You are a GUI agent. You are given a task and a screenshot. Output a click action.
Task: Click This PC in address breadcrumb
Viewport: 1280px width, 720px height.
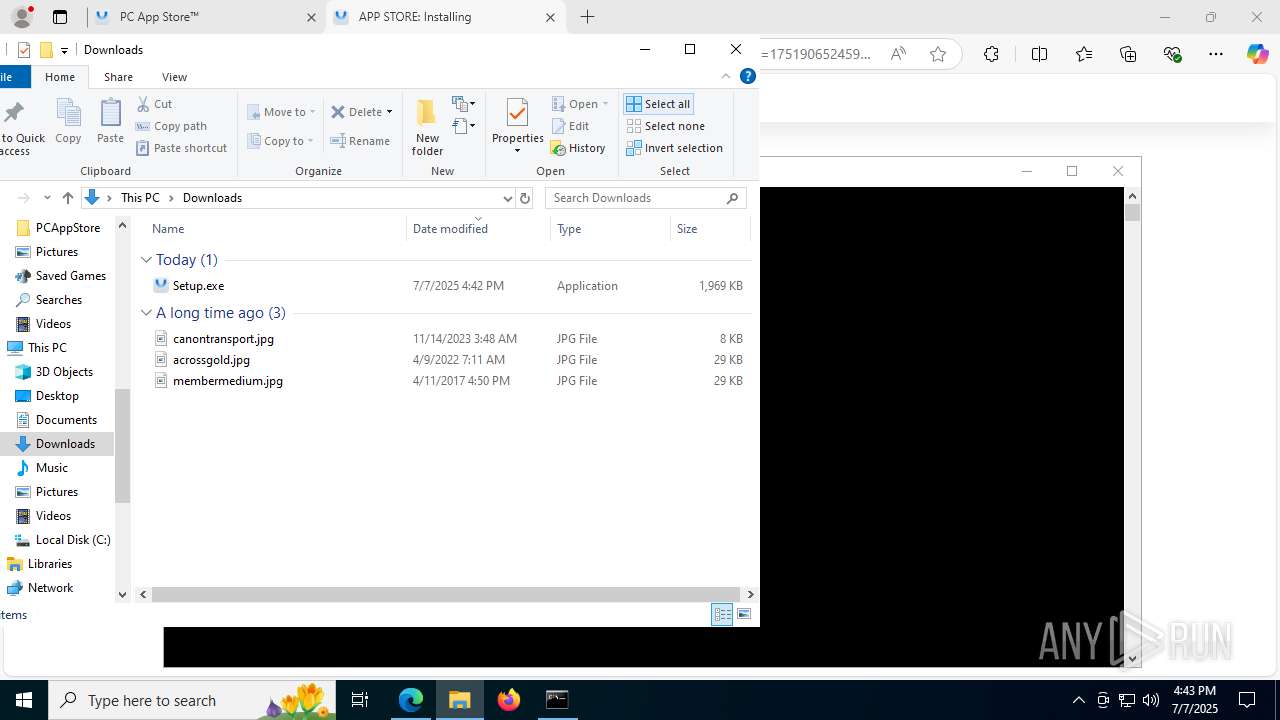[x=140, y=198]
